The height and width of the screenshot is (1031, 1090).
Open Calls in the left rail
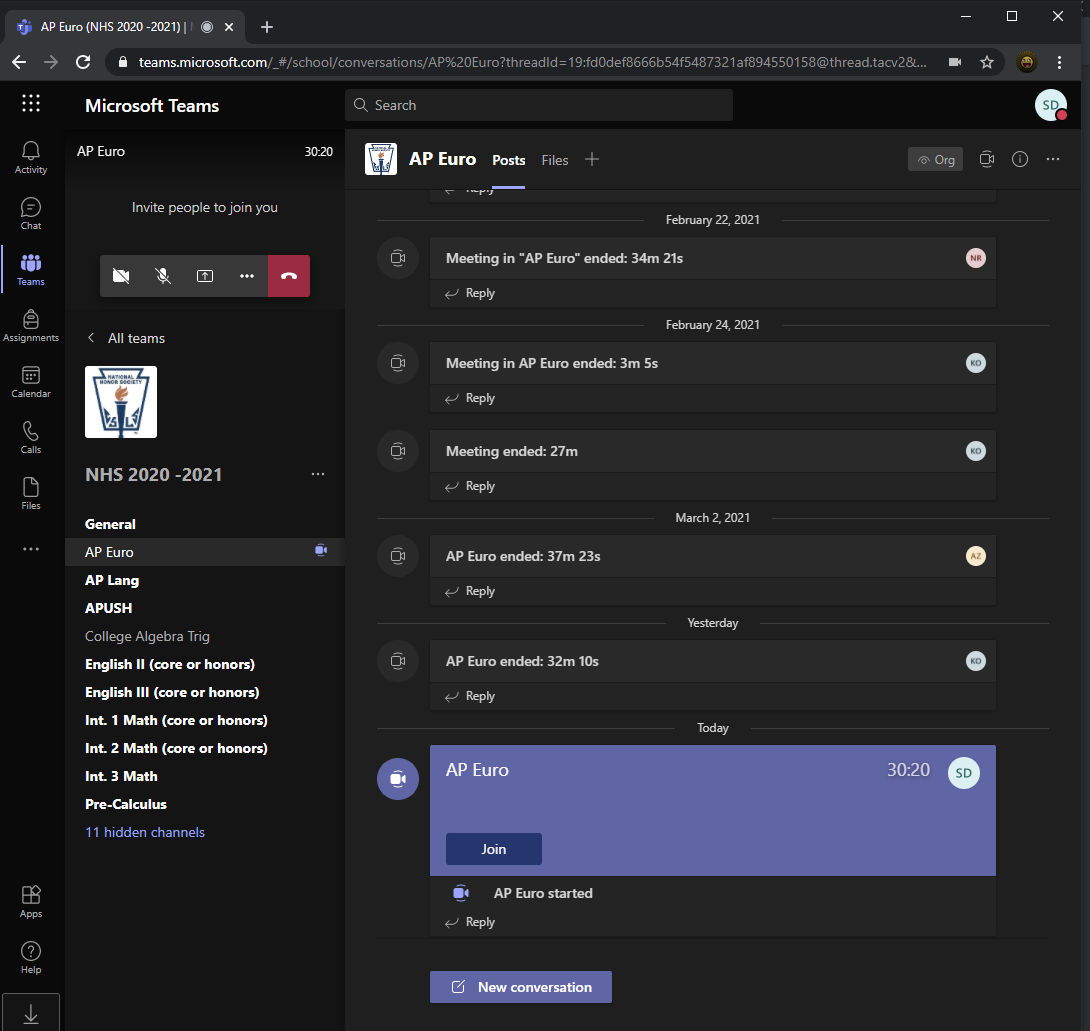(31, 436)
